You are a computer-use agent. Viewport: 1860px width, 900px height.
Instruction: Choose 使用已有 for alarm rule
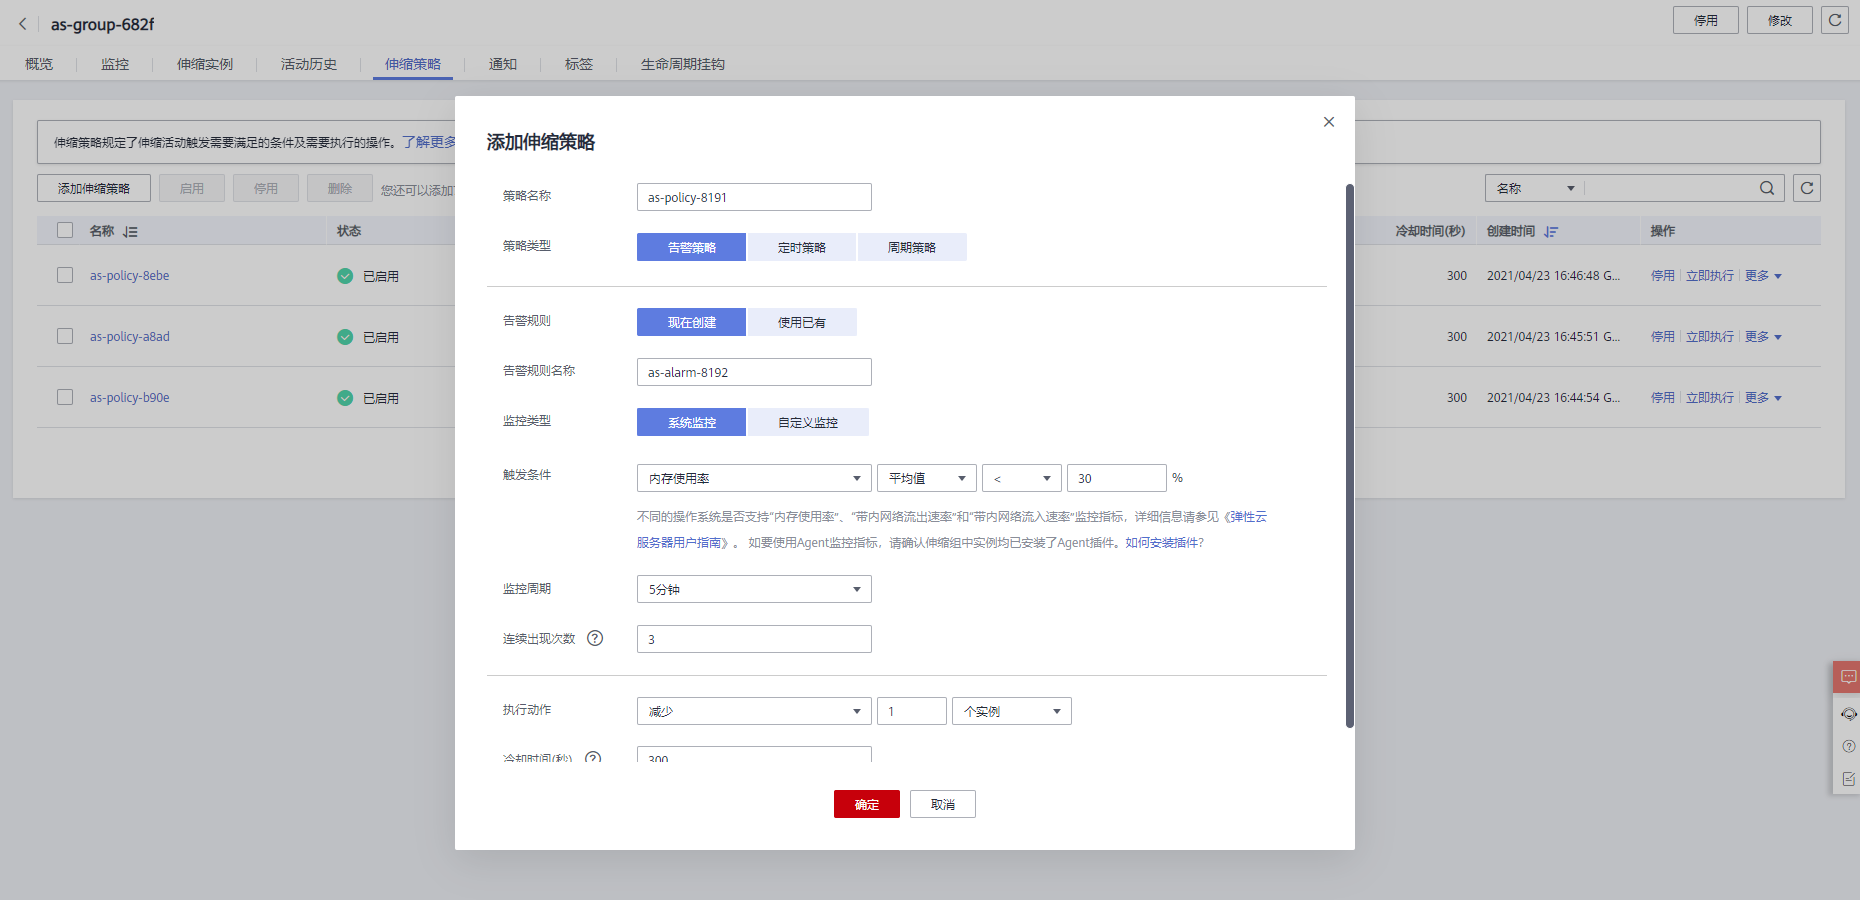[x=802, y=322]
